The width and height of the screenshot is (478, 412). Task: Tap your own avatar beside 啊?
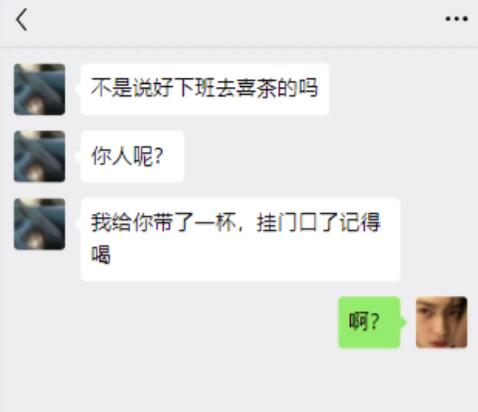pos(442,322)
